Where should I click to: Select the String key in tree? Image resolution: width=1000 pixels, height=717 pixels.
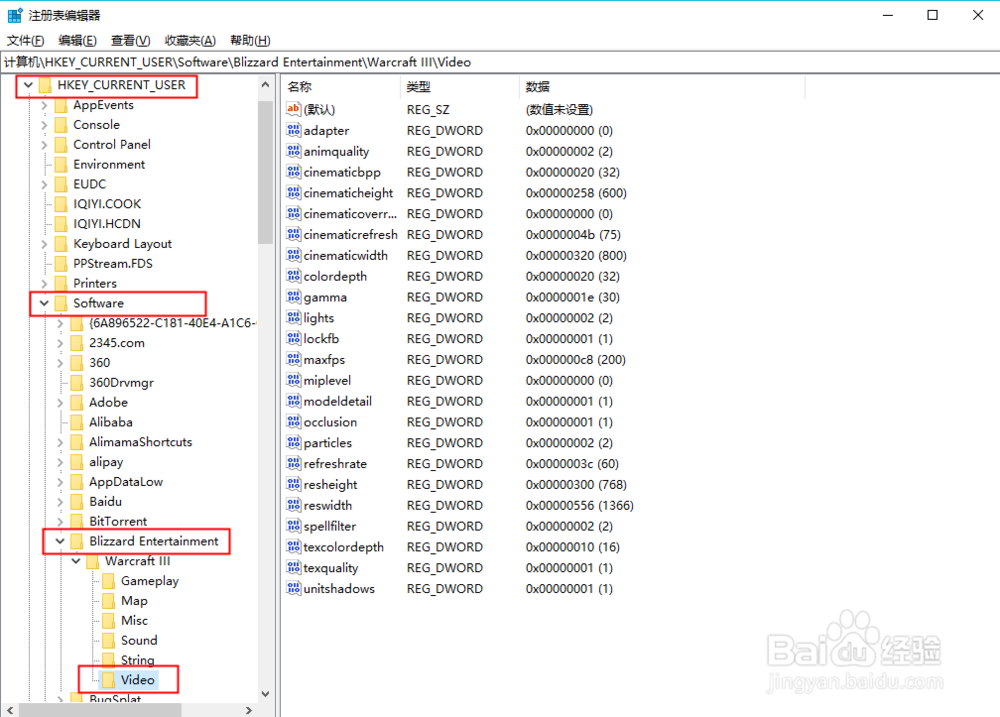coord(138,660)
